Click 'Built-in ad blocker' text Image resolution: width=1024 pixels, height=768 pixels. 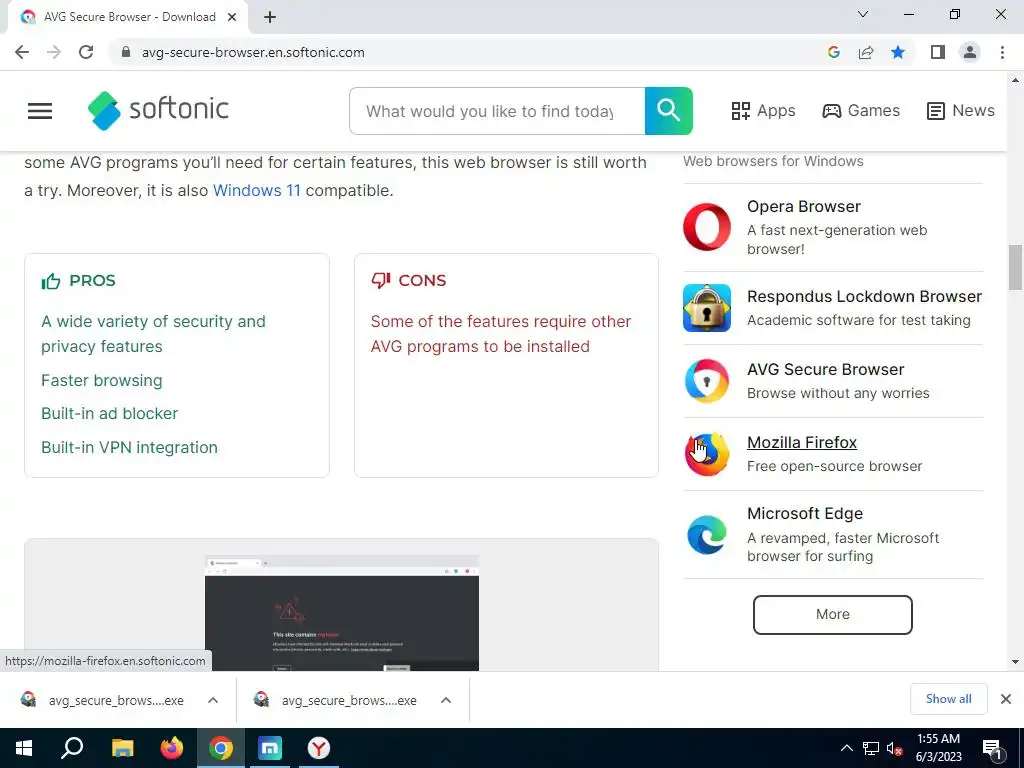coord(110,413)
